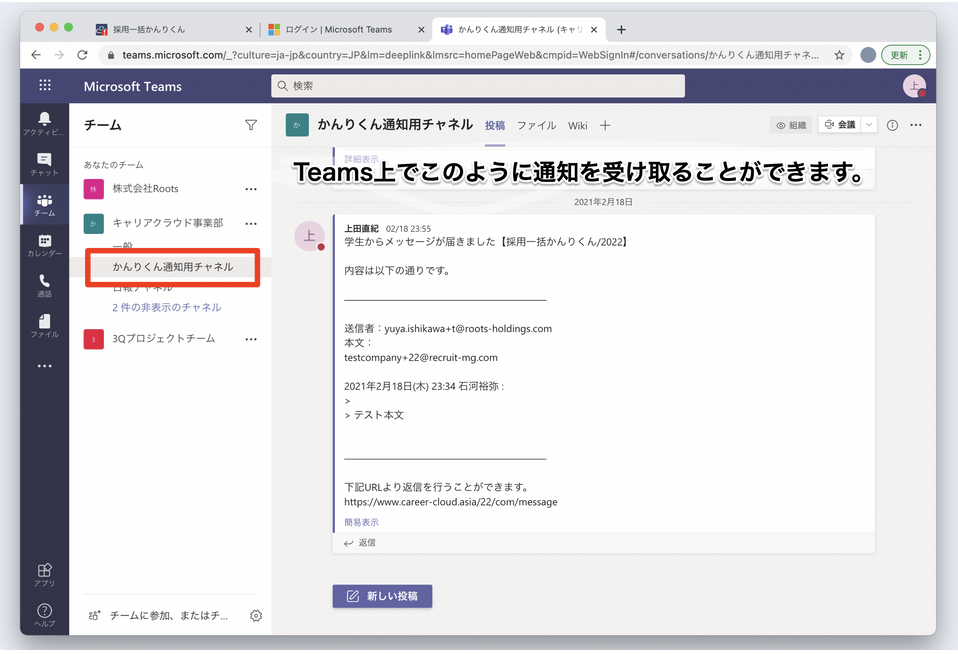Image resolution: width=958 pixels, height=654 pixels.
Task: Switch to the ファイル tab of the channel
Action: (x=537, y=126)
